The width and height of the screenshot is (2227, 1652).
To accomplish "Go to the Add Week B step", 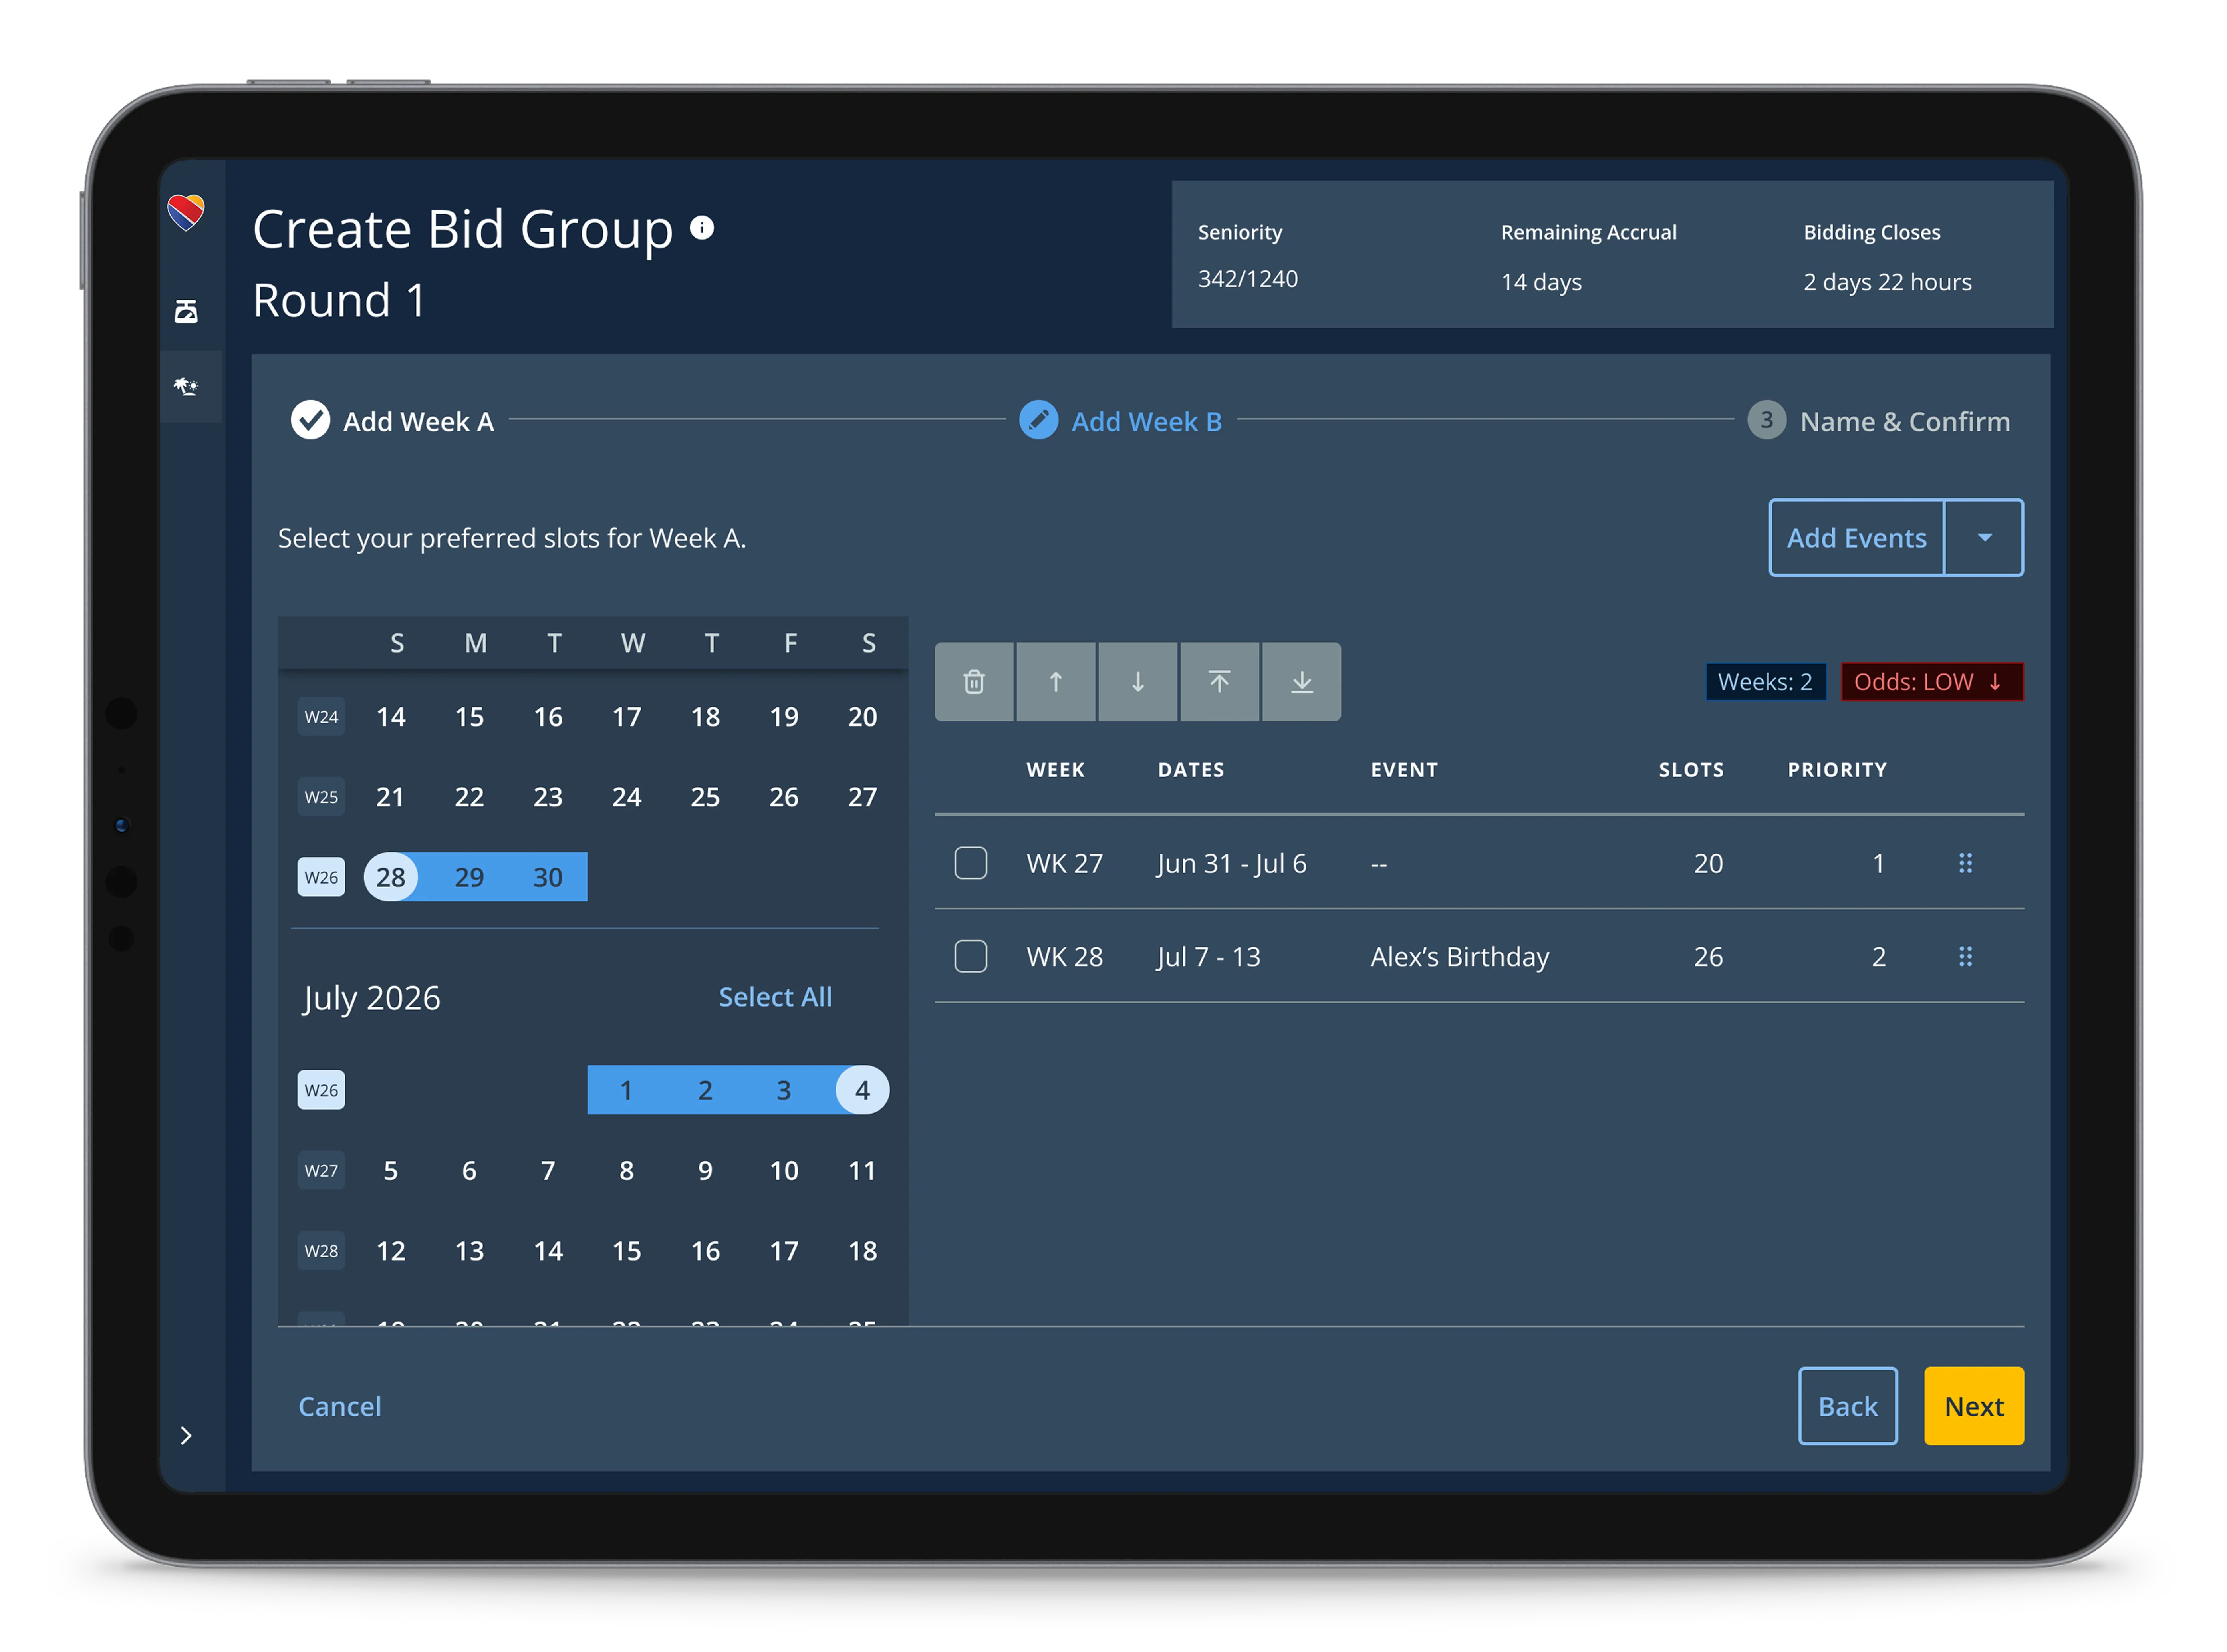I will (1121, 421).
